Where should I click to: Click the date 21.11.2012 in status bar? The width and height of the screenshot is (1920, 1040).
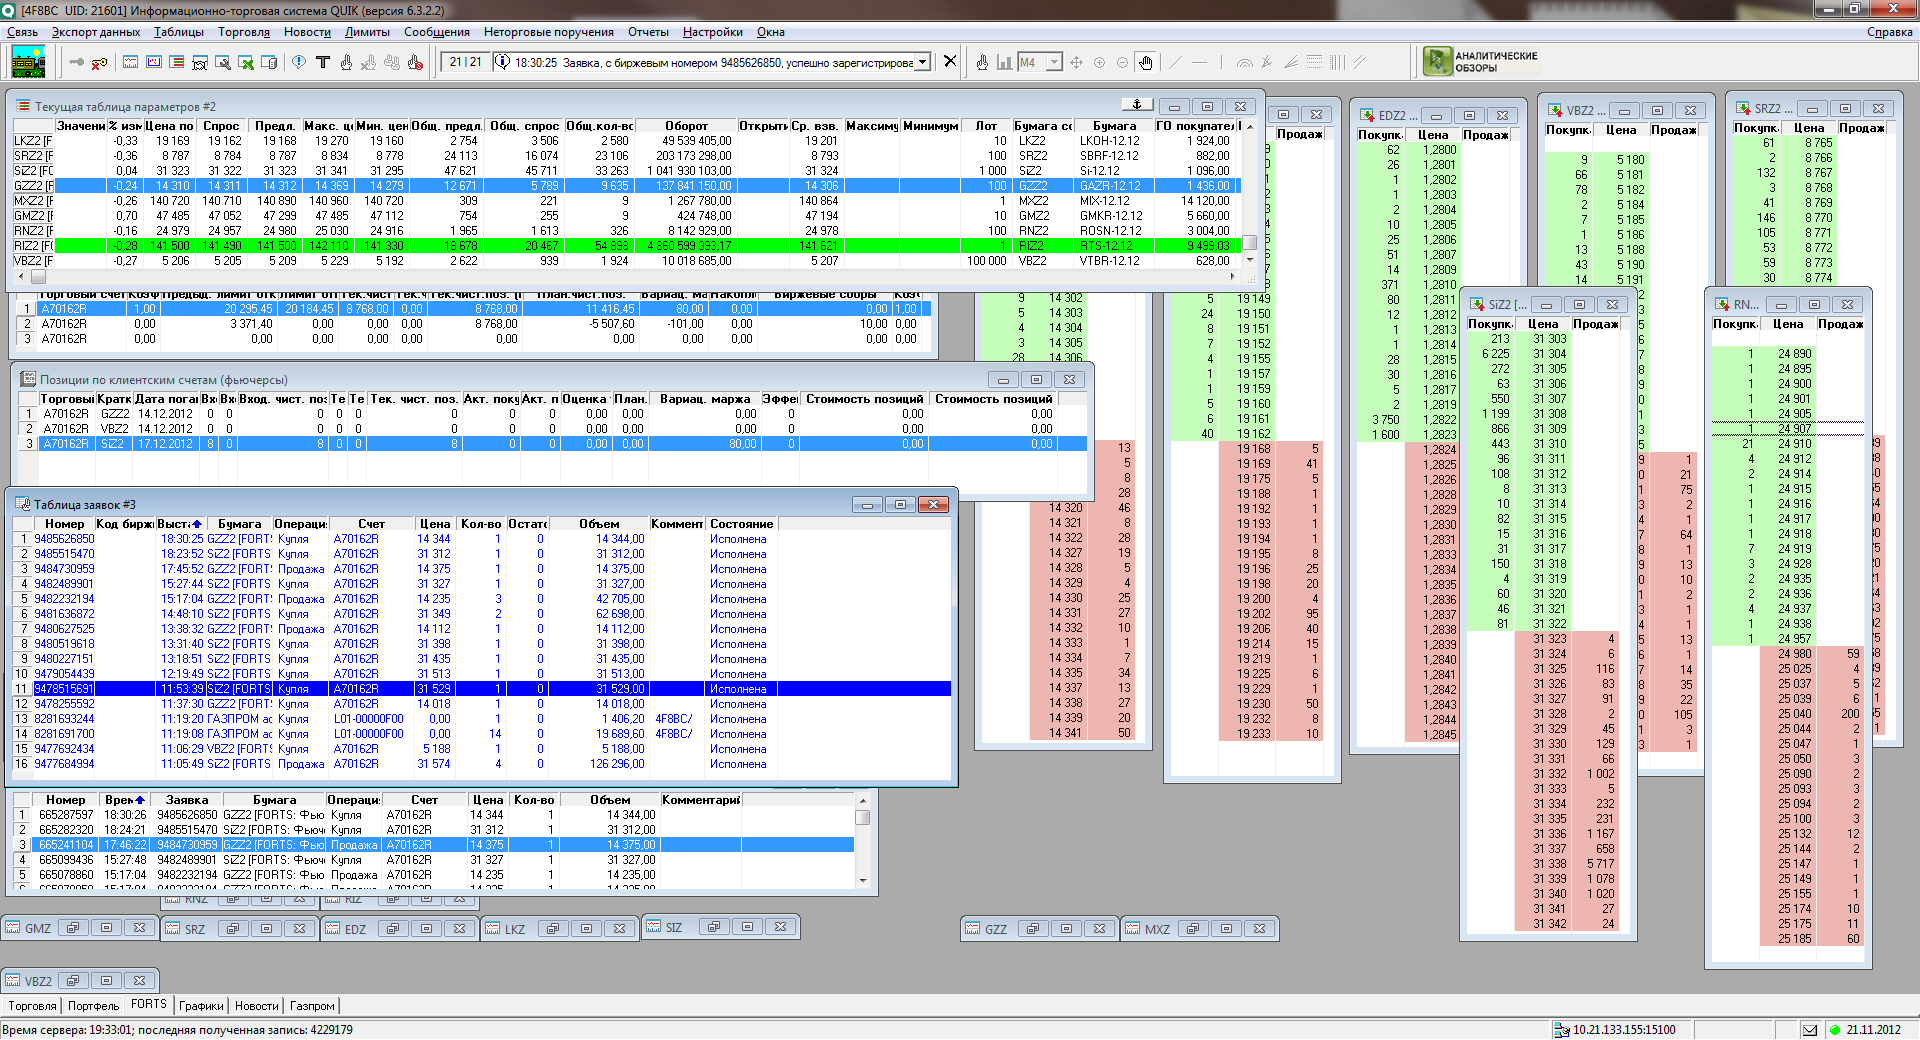click(x=1873, y=1030)
